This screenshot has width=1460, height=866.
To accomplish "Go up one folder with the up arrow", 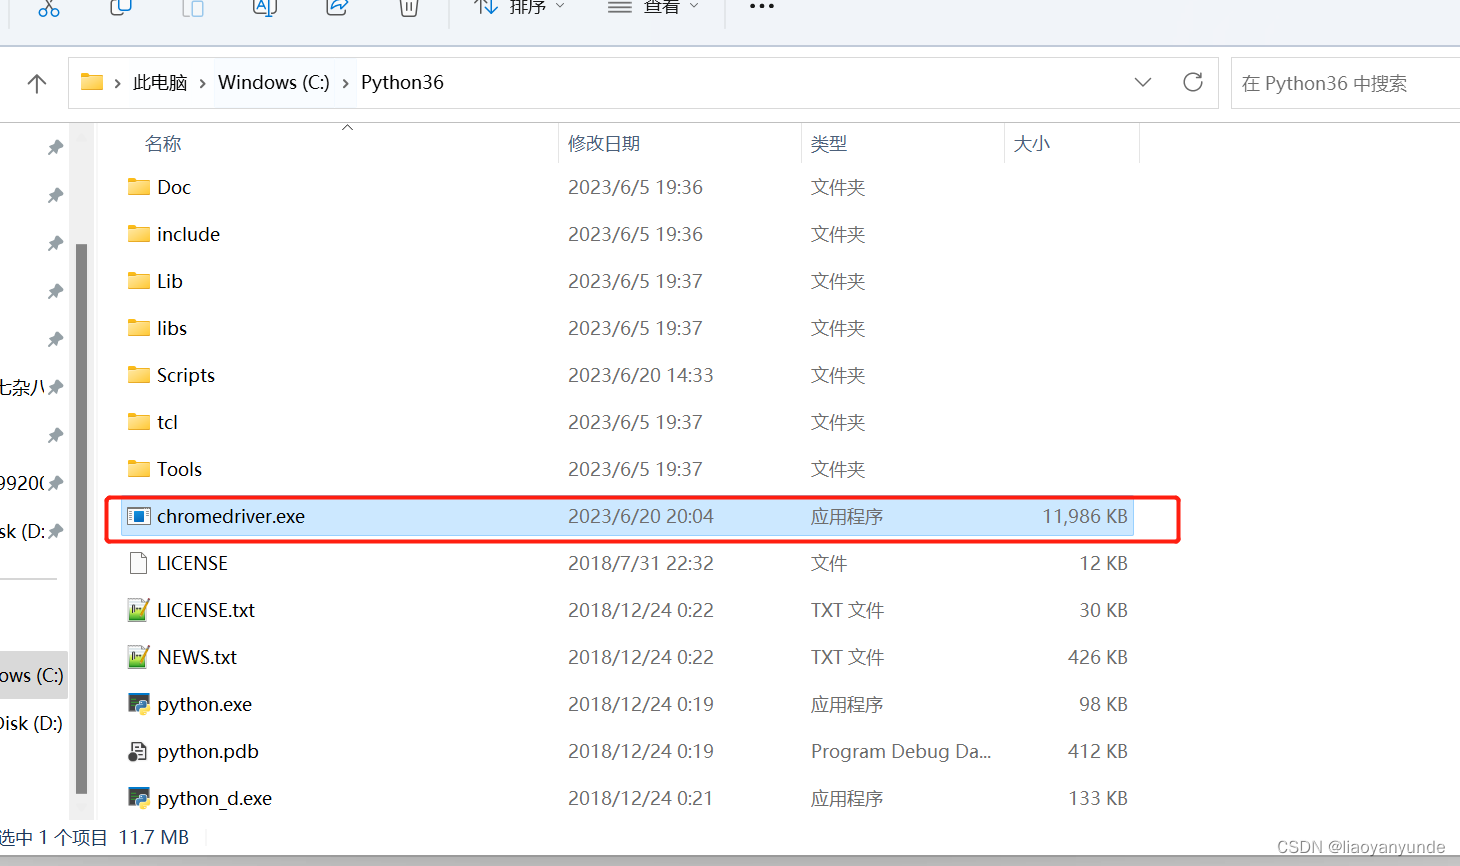I will click(37, 83).
